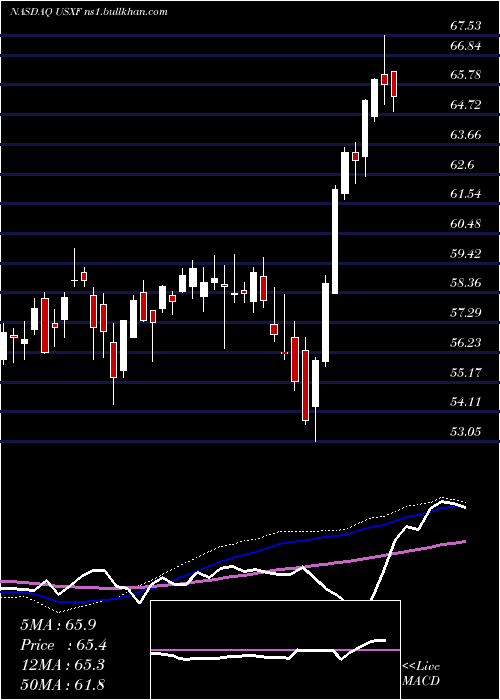Click the 63.66 price axis label
This screenshot has width=500, height=700.
[x=466, y=134]
